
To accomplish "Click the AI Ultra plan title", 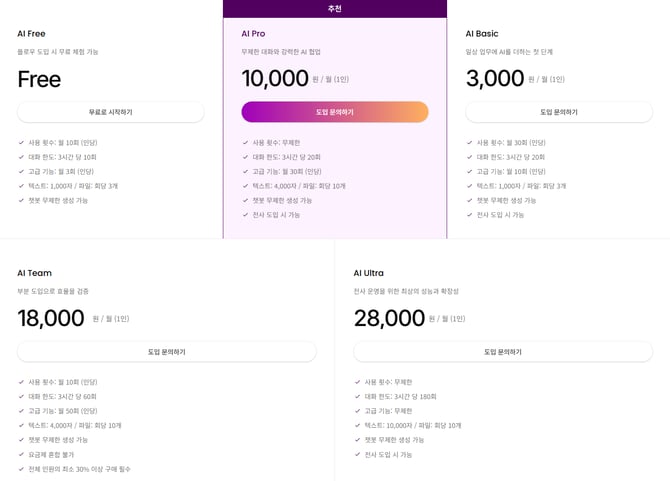I will point(368,273).
